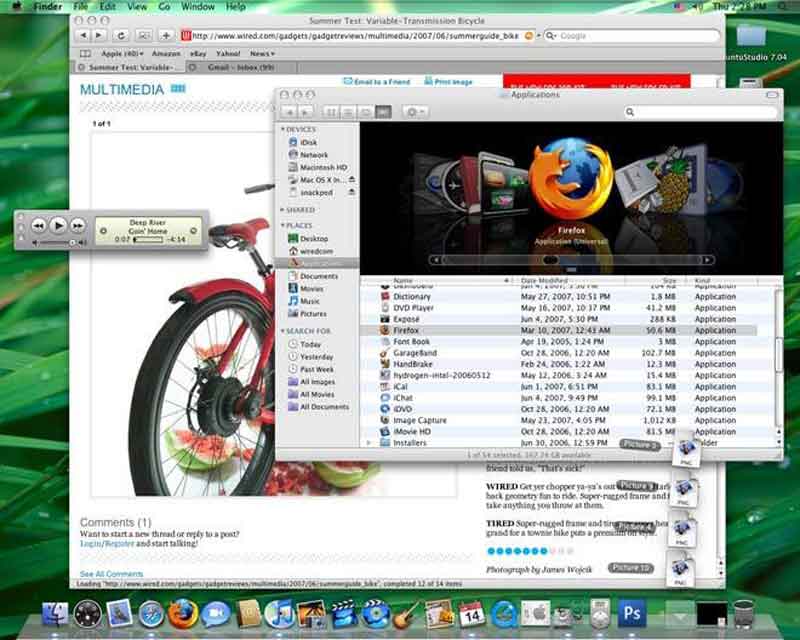
Task: Follow the Login/Register link
Action: [x=107, y=544]
